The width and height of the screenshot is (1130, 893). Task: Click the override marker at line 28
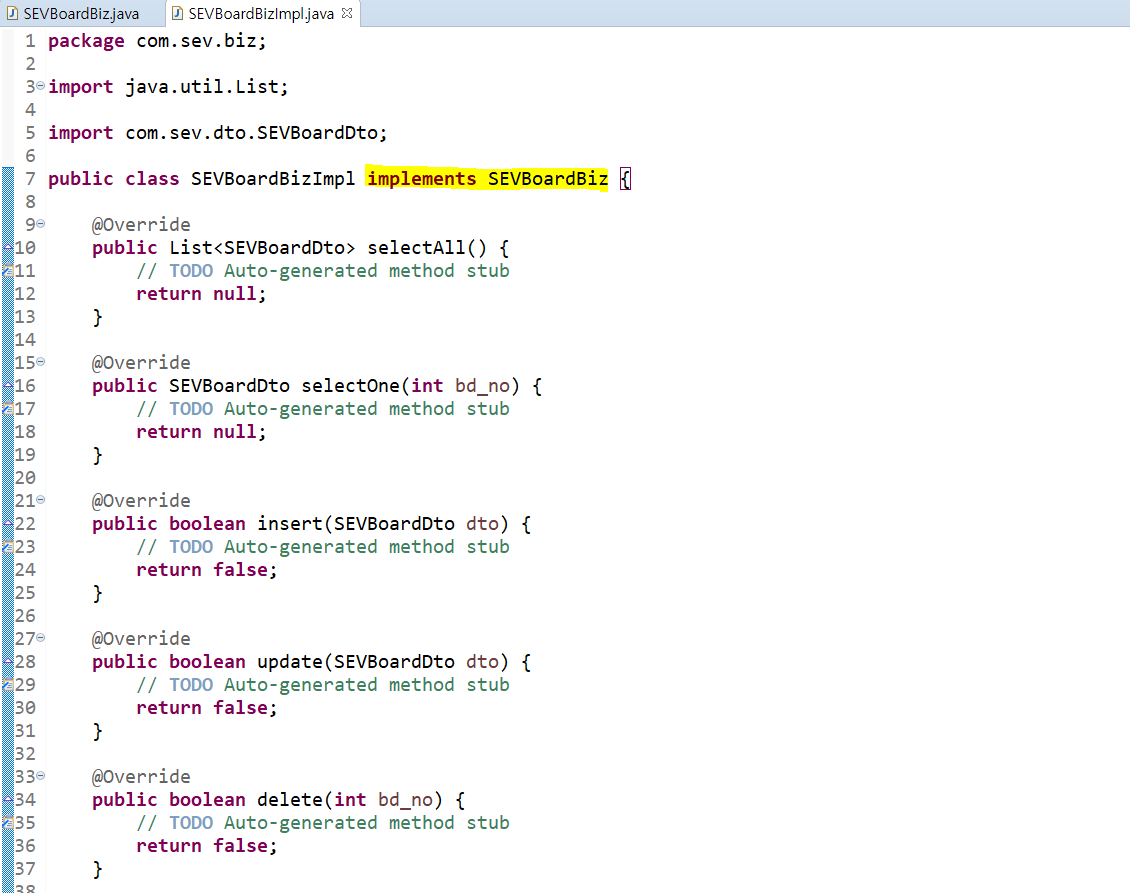pos(8,662)
